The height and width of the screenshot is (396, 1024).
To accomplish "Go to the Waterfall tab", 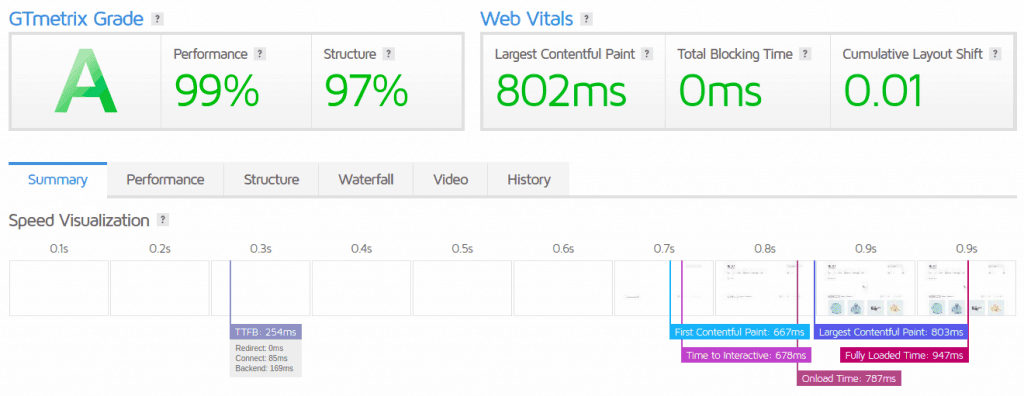I will pos(366,180).
